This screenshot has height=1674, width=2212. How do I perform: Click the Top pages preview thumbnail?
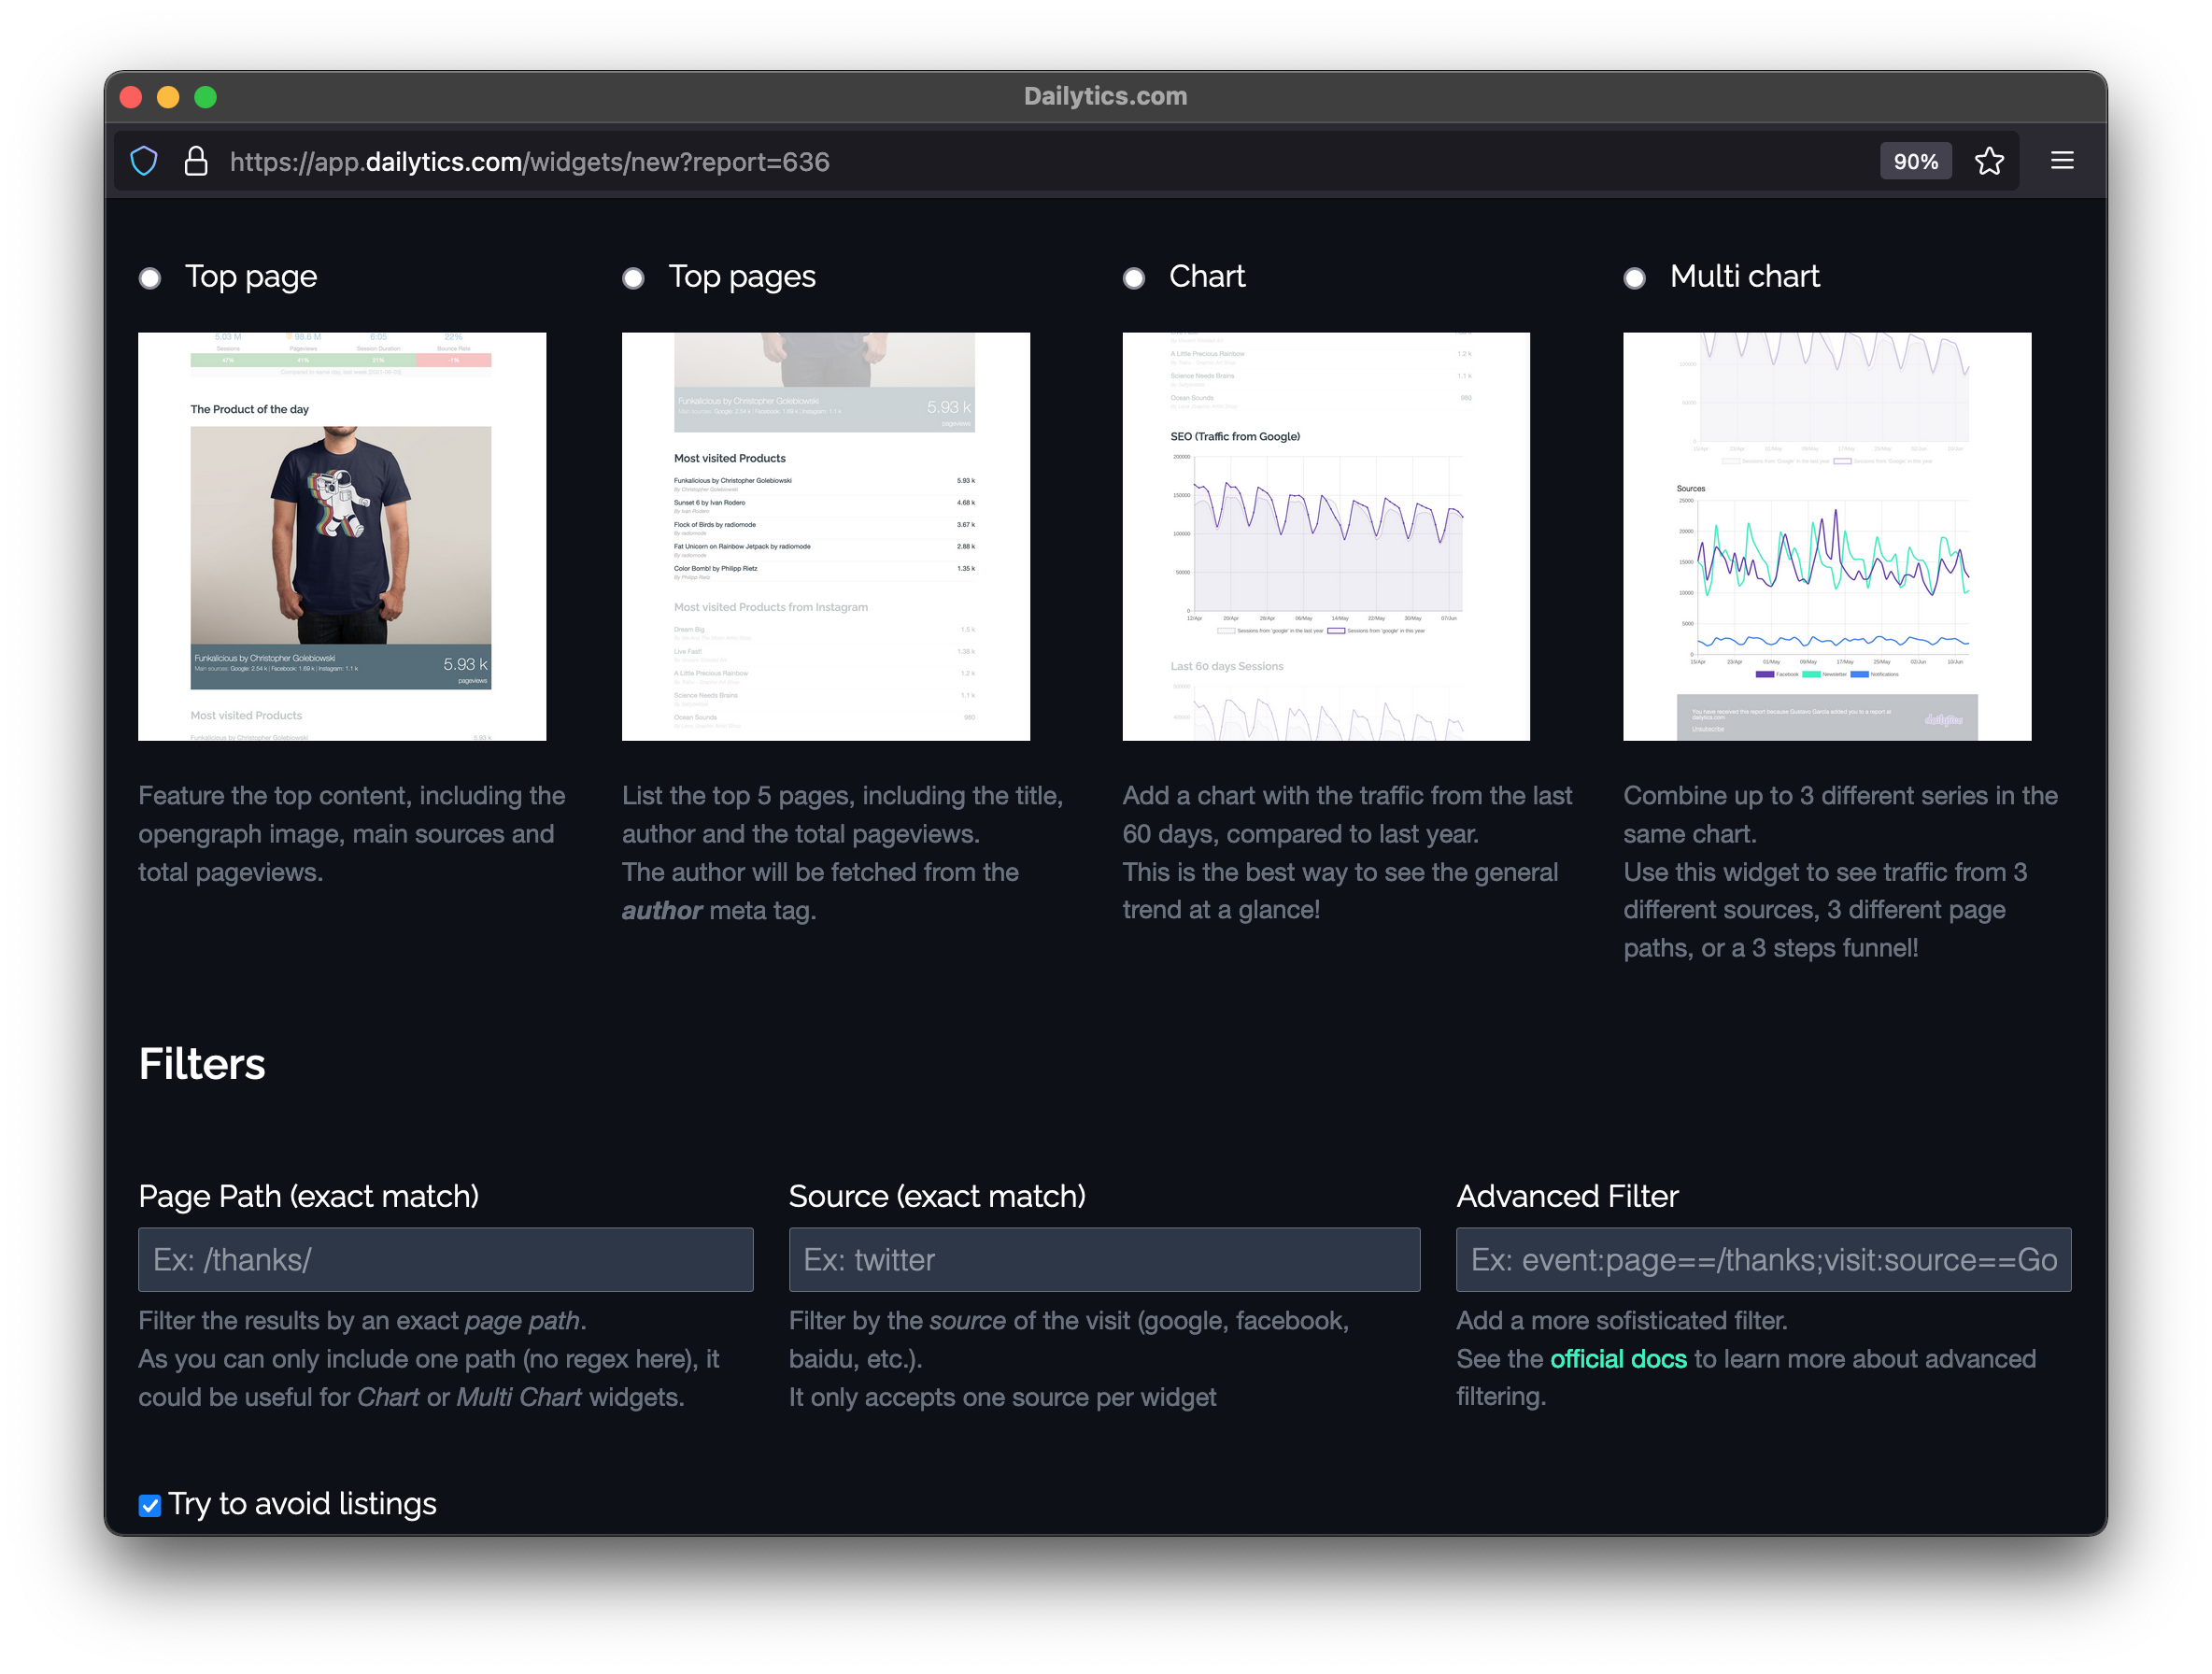click(x=825, y=537)
